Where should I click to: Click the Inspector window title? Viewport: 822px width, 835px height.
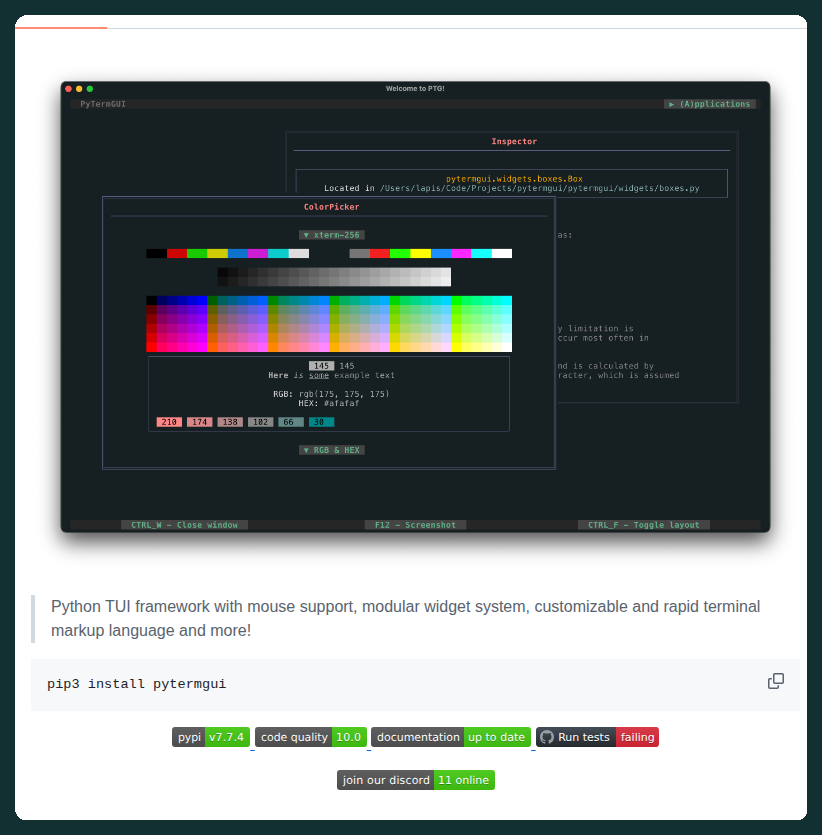[514, 141]
